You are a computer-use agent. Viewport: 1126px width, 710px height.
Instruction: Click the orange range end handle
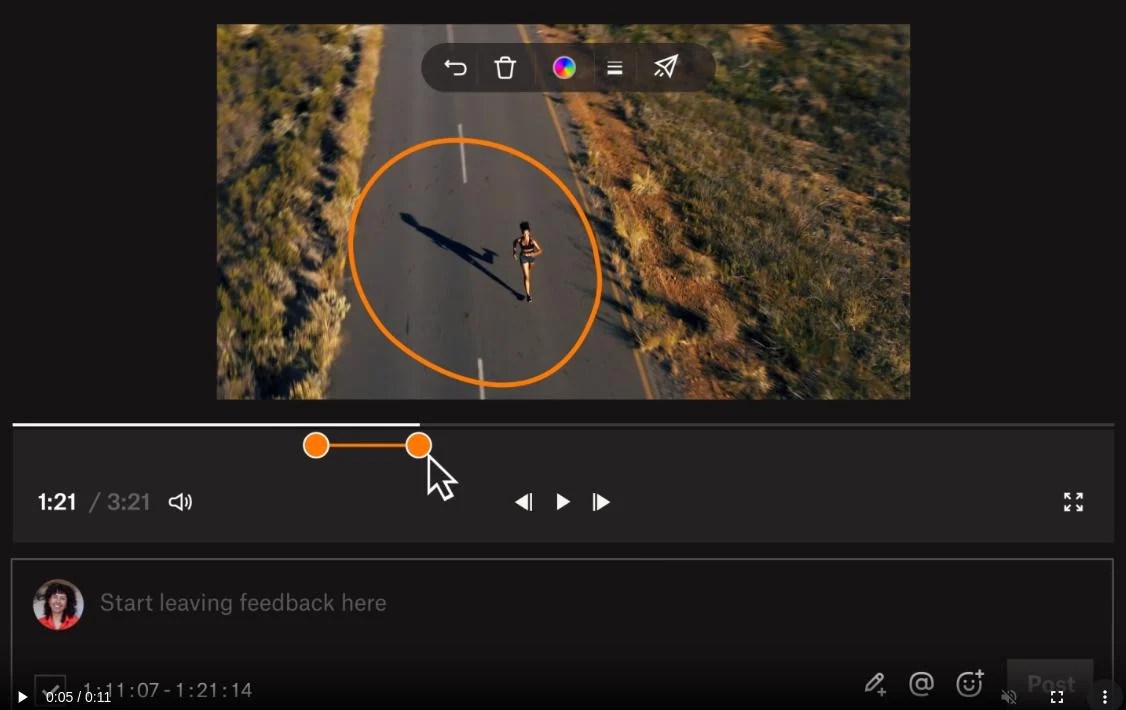pos(418,445)
